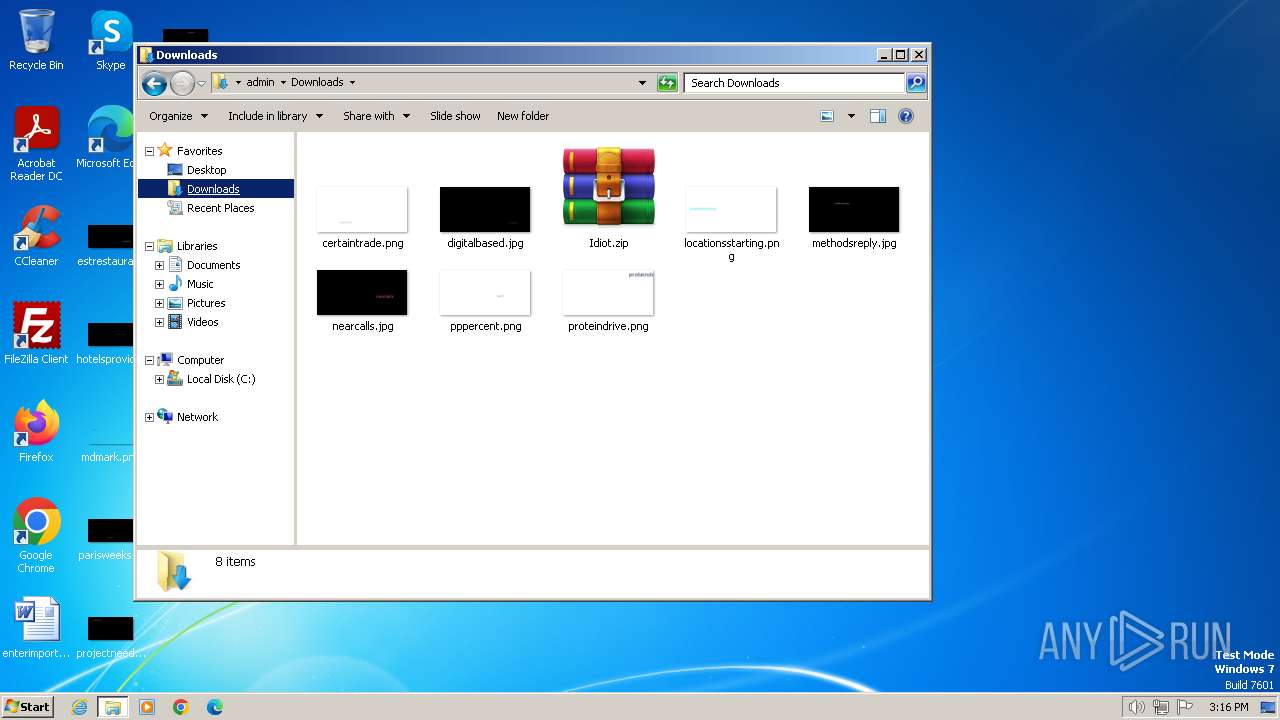Open Acrobat Reader DC desktop shortcut
The height and width of the screenshot is (720, 1280).
click(x=36, y=144)
